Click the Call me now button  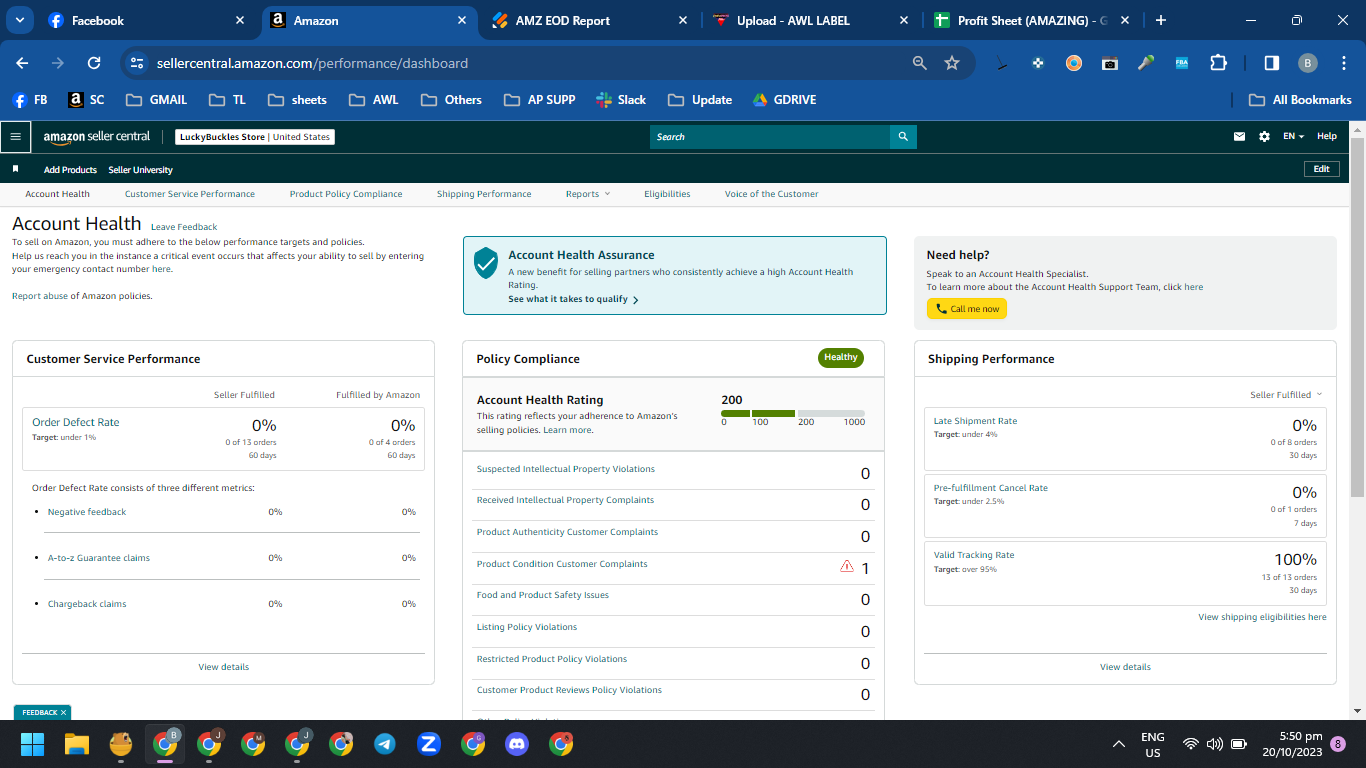point(967,309)
